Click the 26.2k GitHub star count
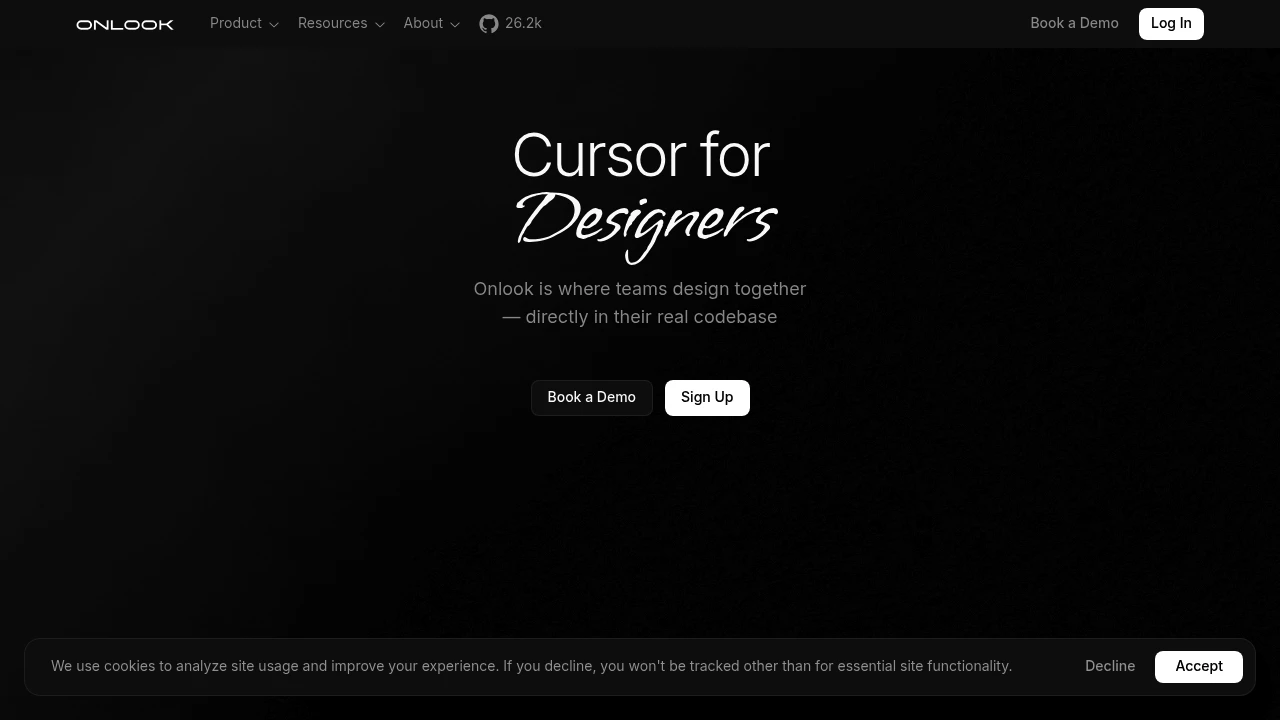The height and width of the screenshot is (720, 1280). click(523, 24)
